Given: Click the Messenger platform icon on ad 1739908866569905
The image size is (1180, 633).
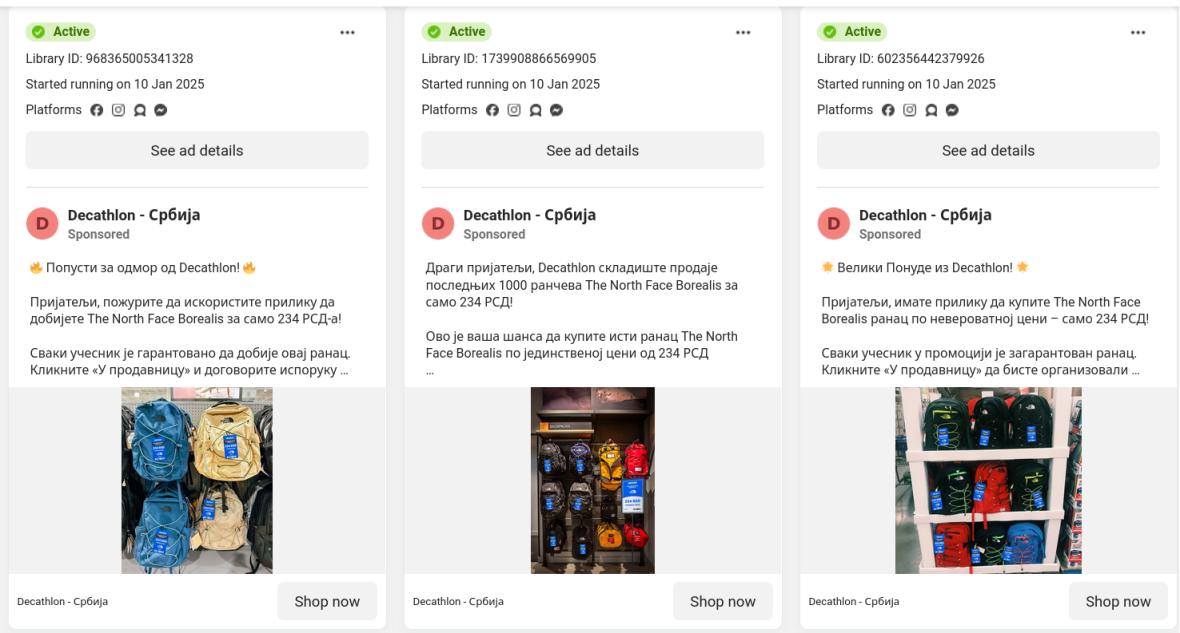Looking at the screenshot, I should click(556, 110).
